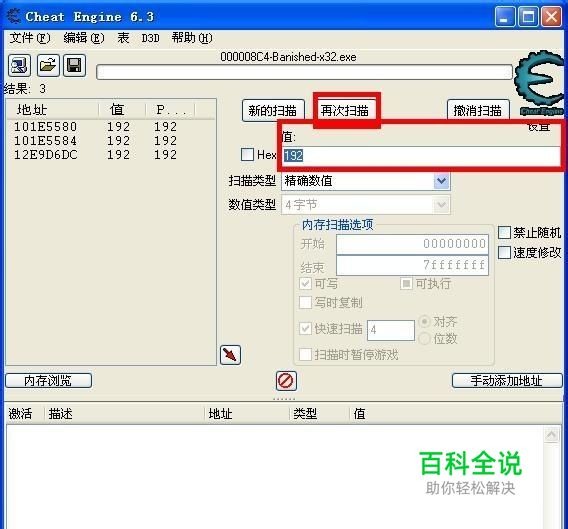
Task: Click the Cheat Engine gear logo
Action: tap(539, 83)
